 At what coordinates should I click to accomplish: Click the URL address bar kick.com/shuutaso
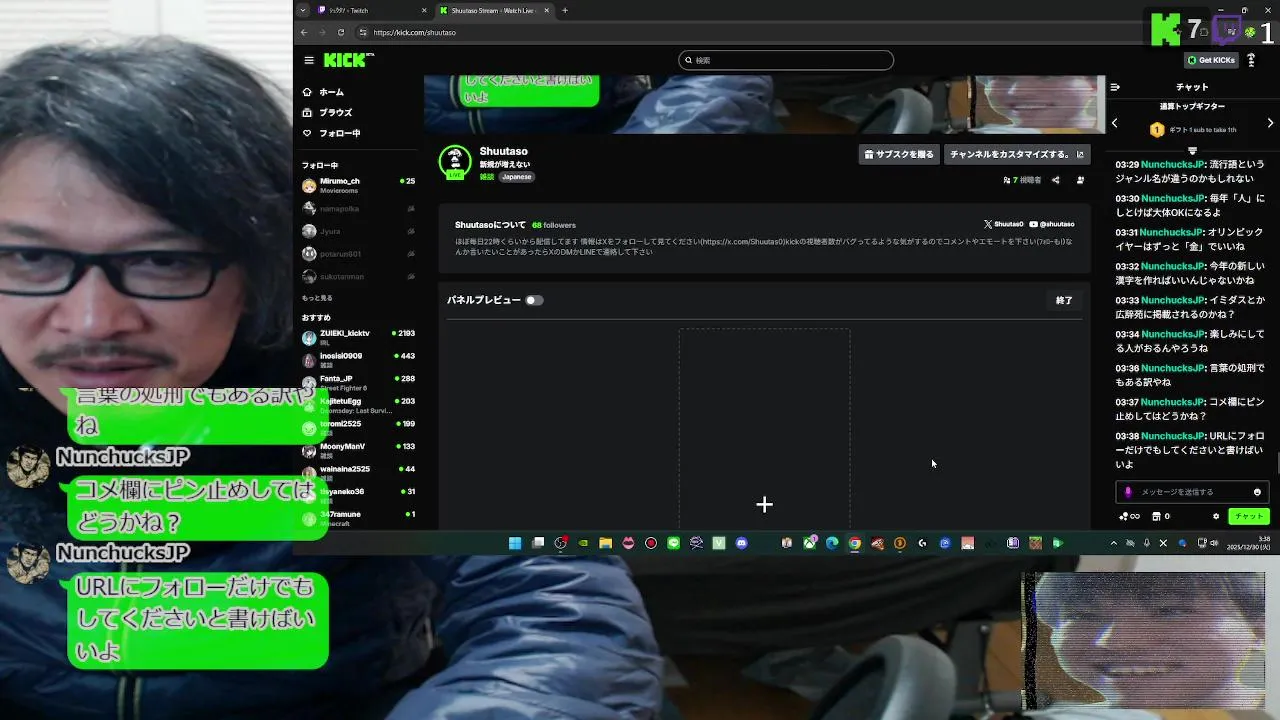pos(414,32)
